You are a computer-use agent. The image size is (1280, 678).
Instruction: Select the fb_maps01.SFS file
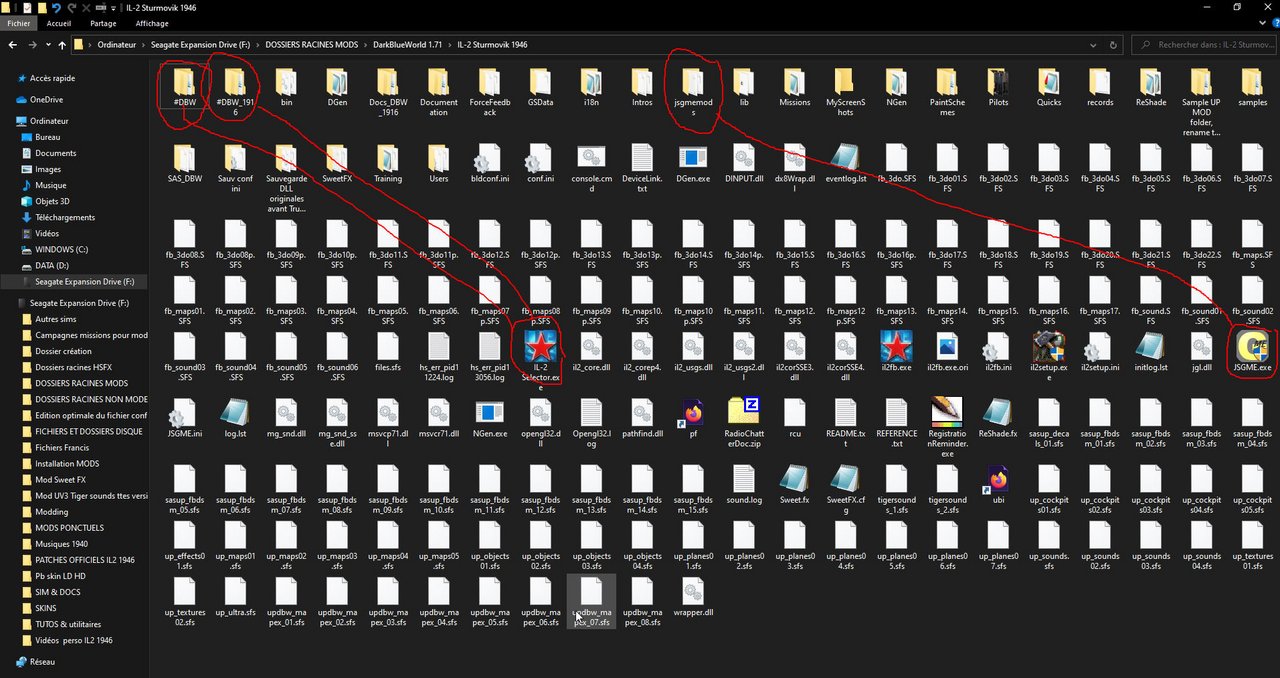point(183,299)
